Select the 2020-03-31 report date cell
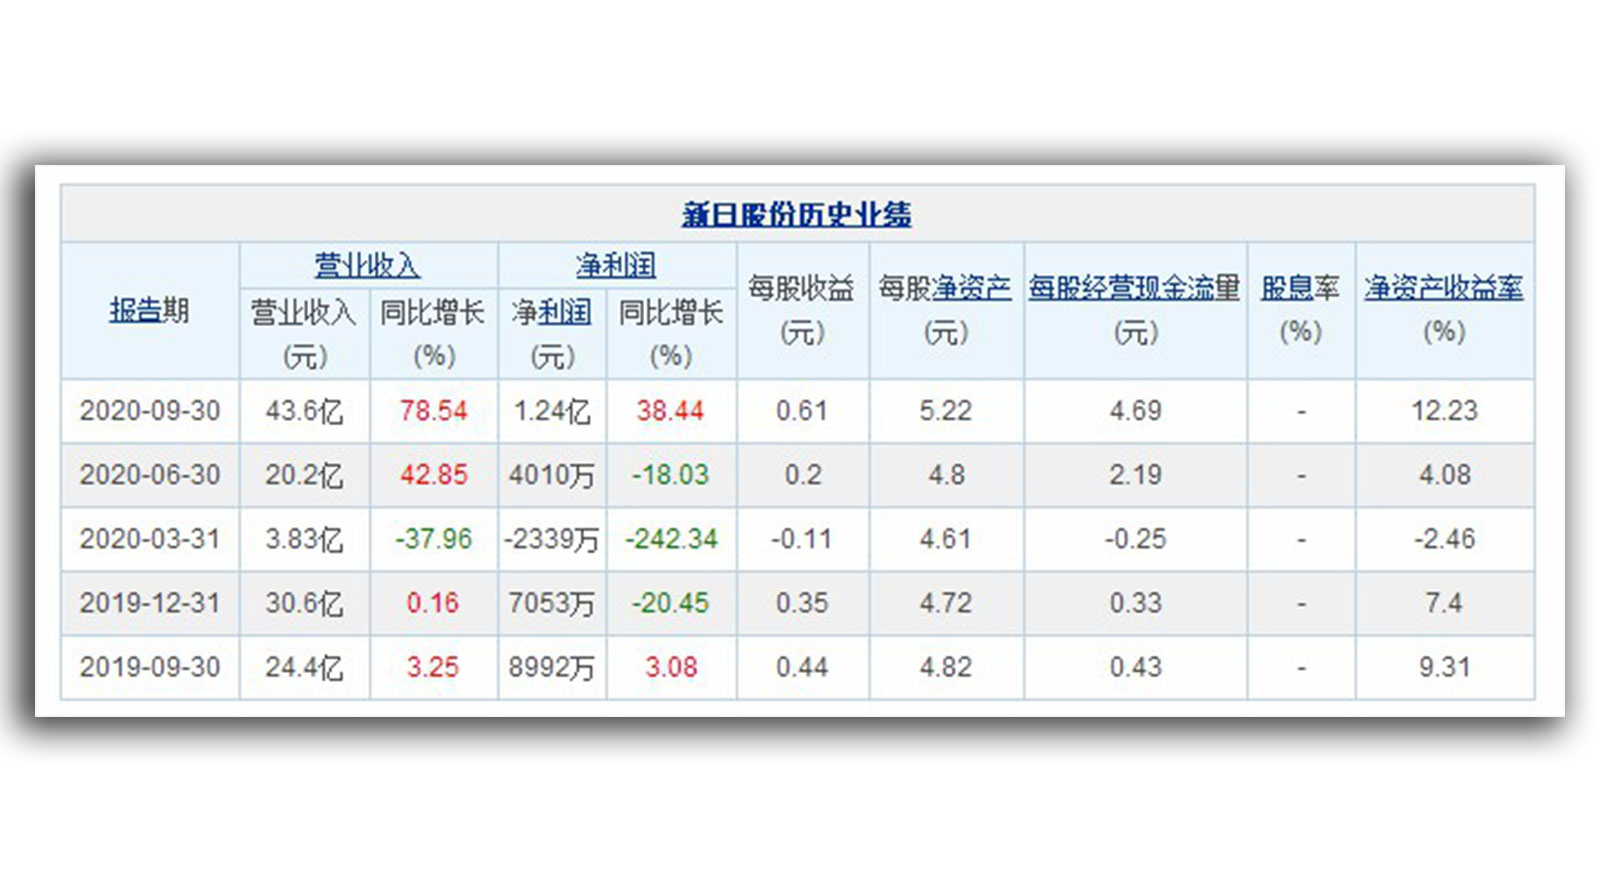This screenshot has height=882, width=1600. pos(150,539)
